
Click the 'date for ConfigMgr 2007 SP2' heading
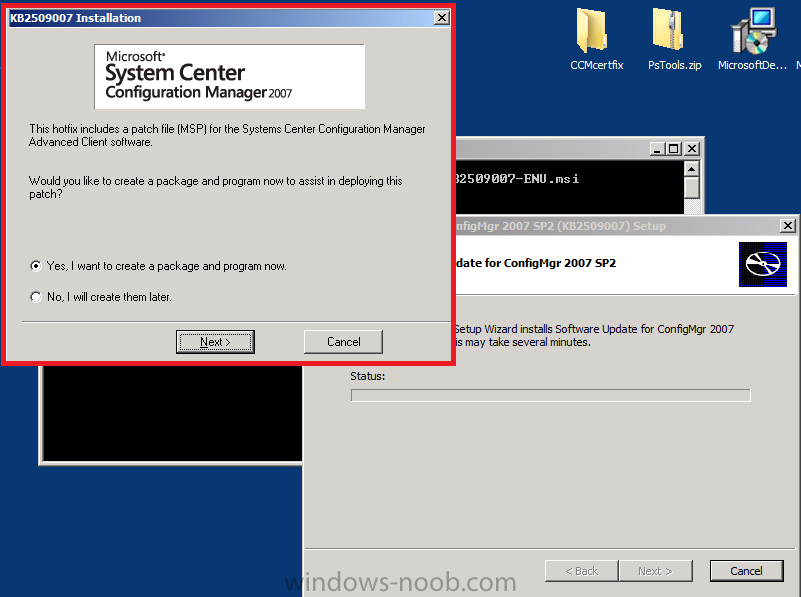[x=536, y=263]
